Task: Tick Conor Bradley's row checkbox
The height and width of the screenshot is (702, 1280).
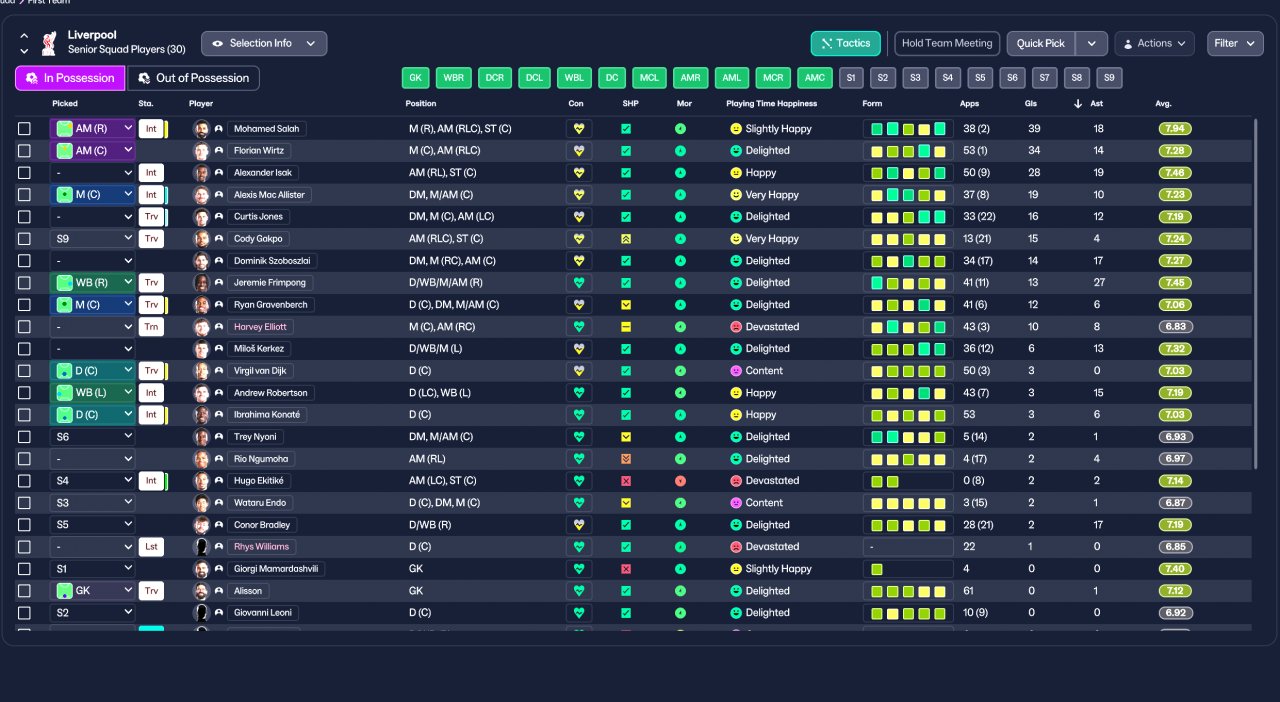Action: click(24, 525)
